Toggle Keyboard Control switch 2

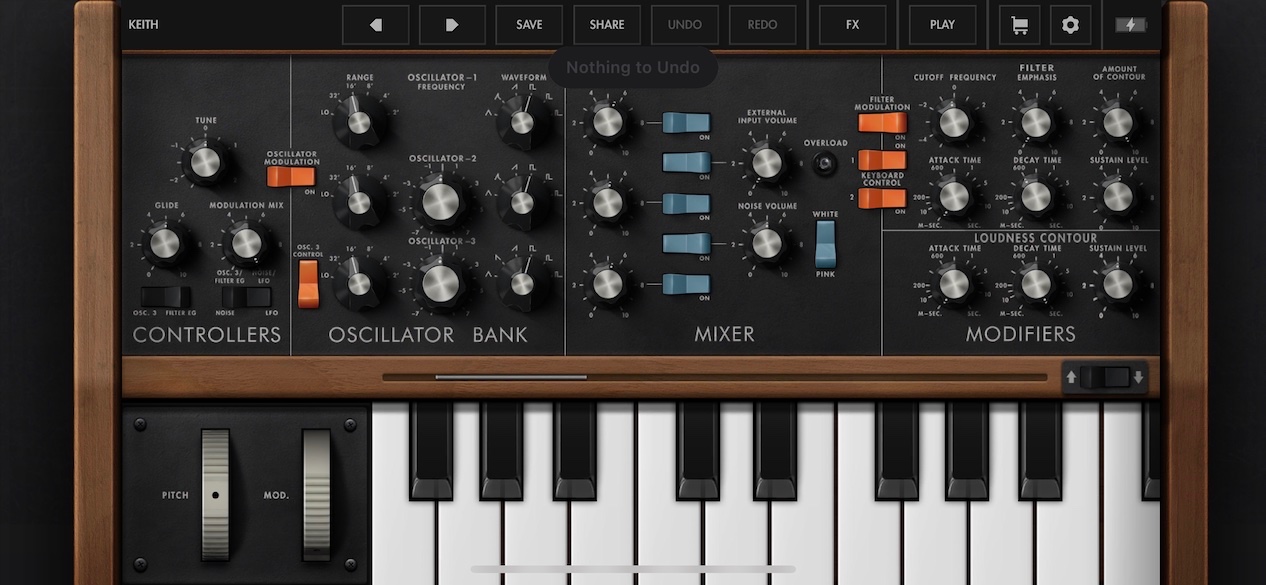(x=881, y=198)
